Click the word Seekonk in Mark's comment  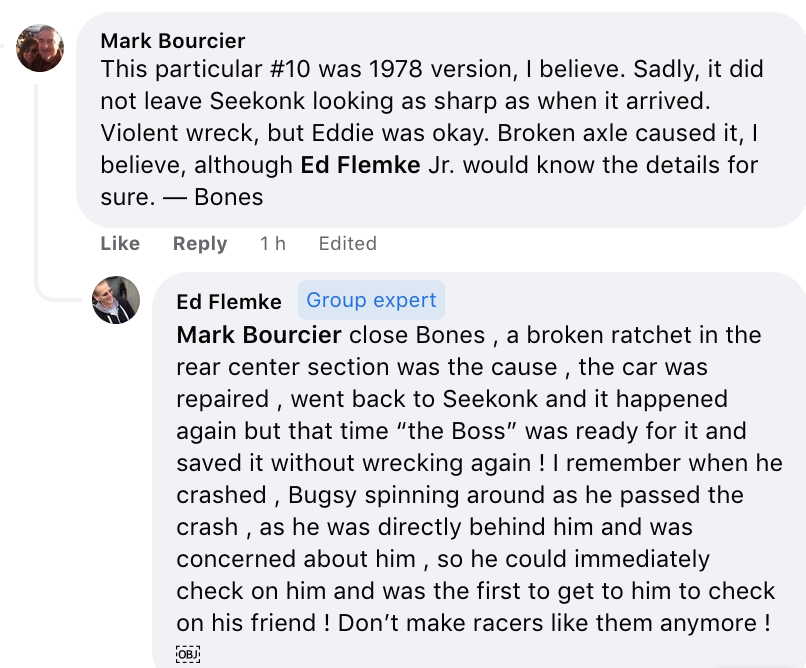(257, 101)
